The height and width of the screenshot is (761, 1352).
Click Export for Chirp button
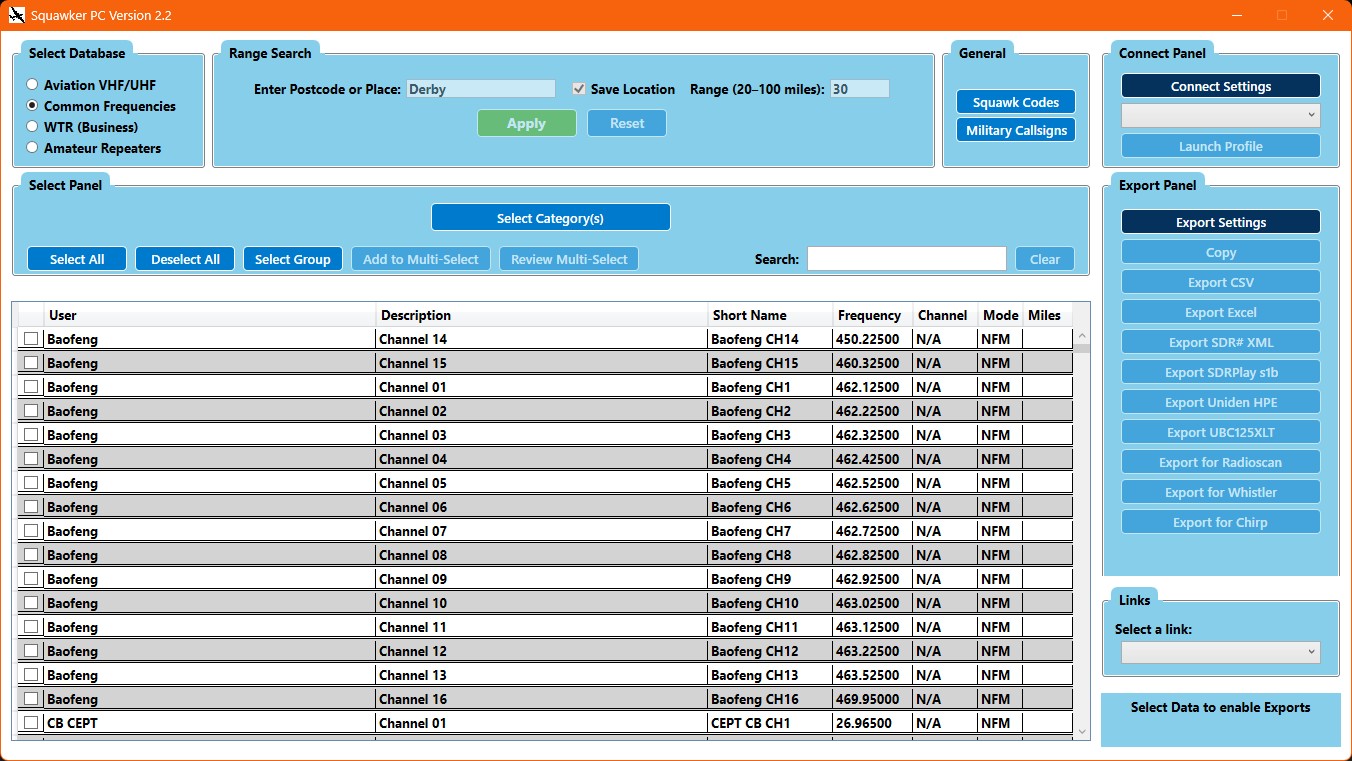(1220, 522)
